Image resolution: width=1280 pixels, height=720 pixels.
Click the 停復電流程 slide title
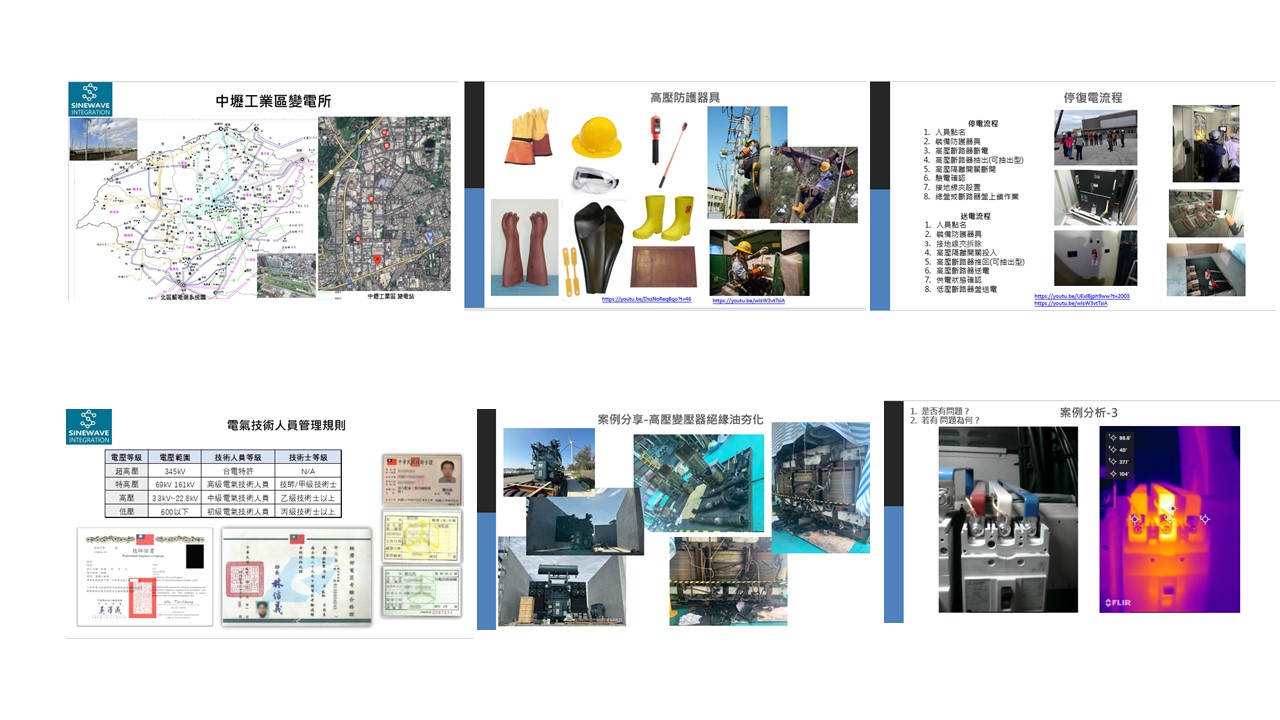click(x=1092, y=98)
